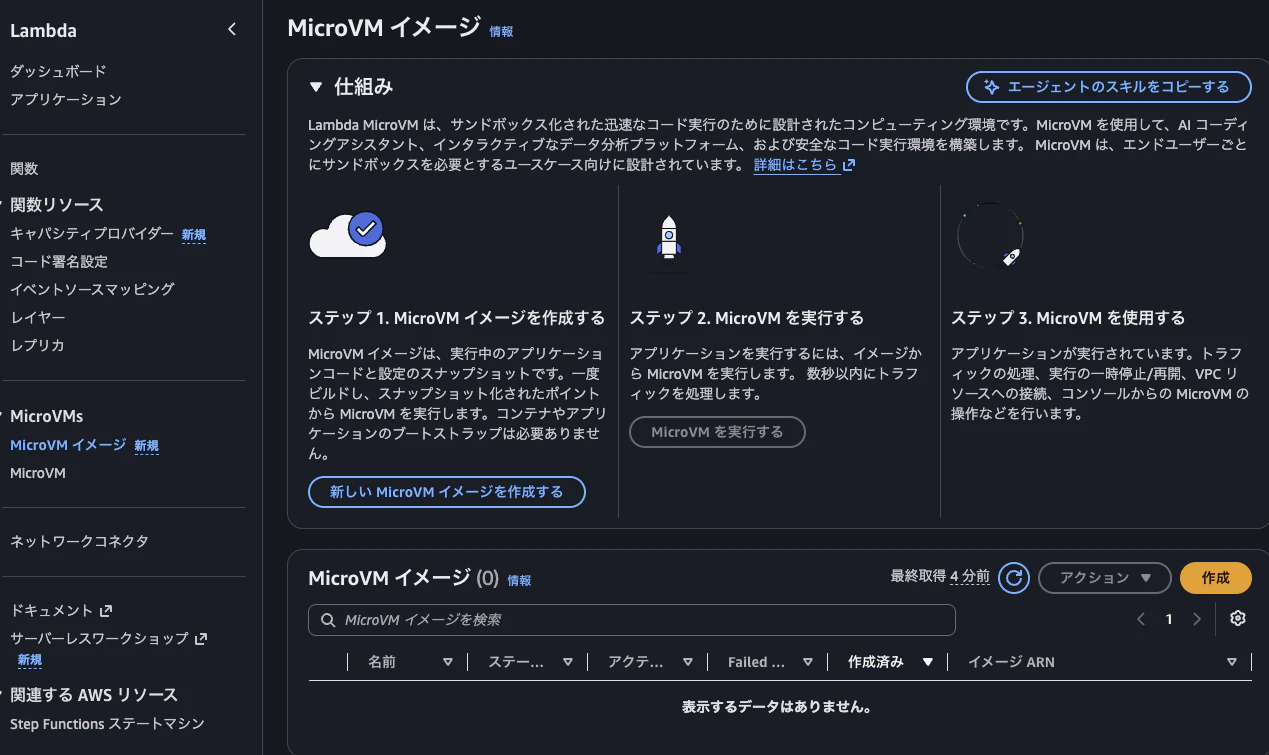This screenshot has width=1269, height=755.
Task: Click the rocket illustration in step 2
Action: (x=669, y=240)
